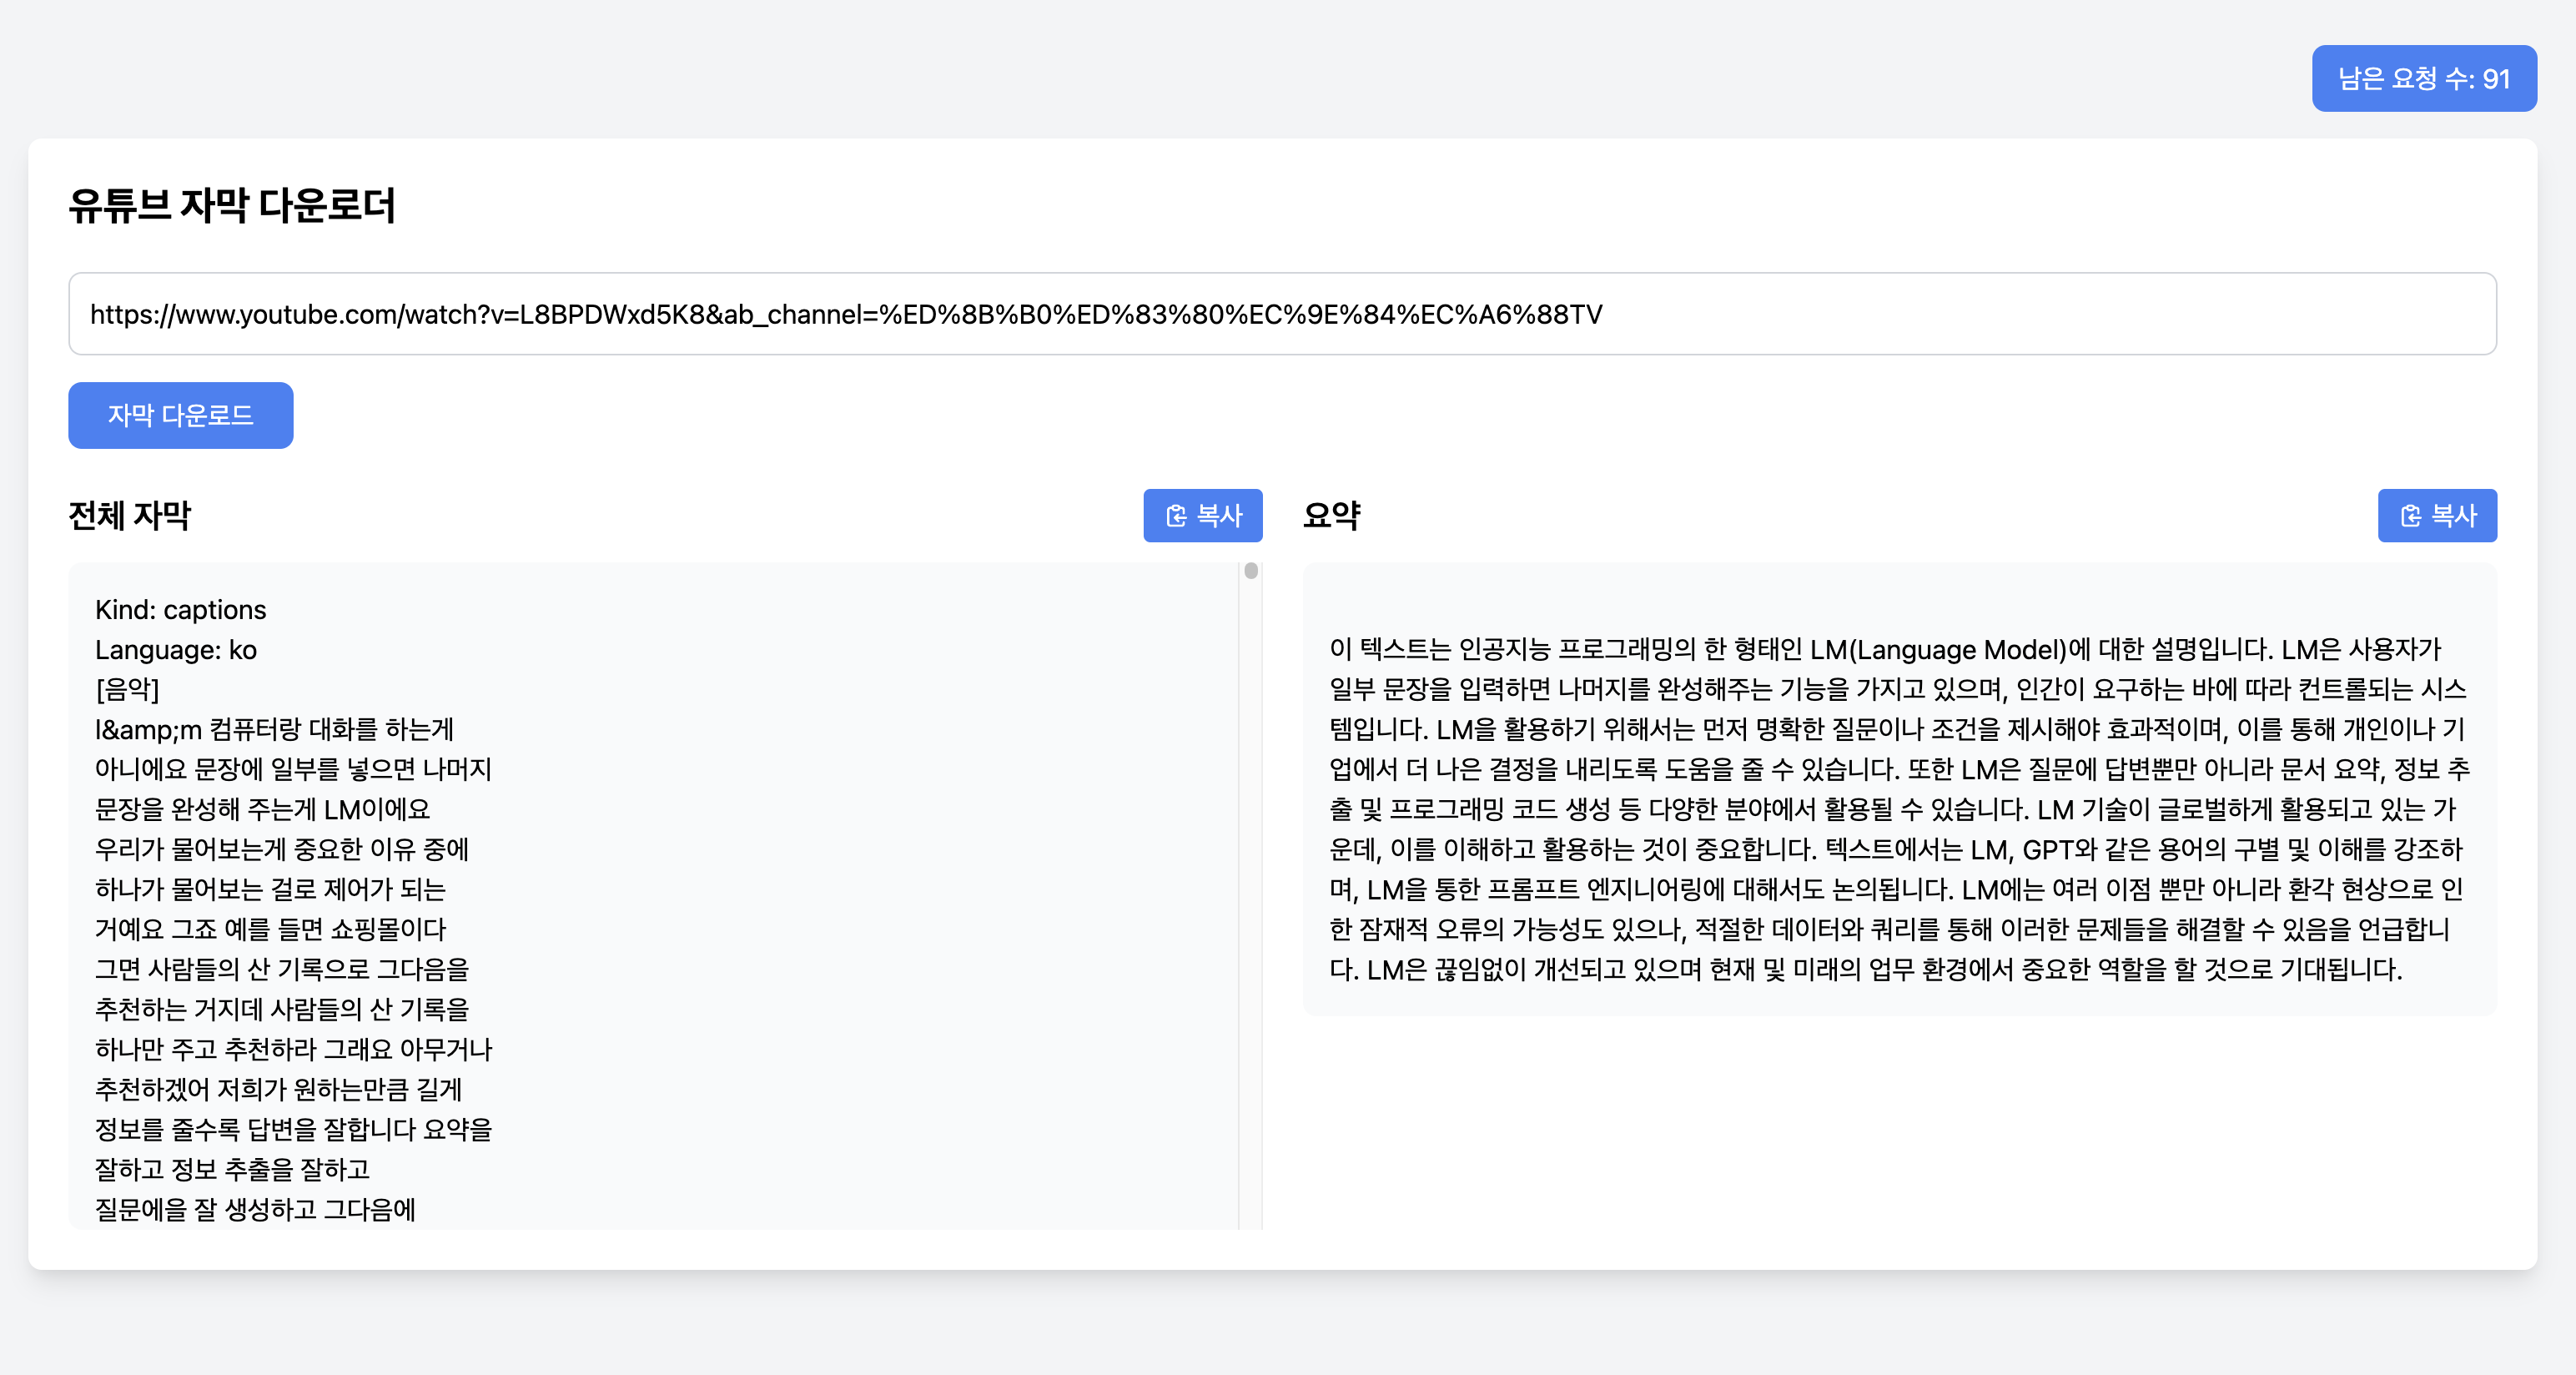Image resolution: width=2576 pixels, height=1375 pixels.
Task: Click the scrollbar track below the thumb
Action: [1250, 900]
